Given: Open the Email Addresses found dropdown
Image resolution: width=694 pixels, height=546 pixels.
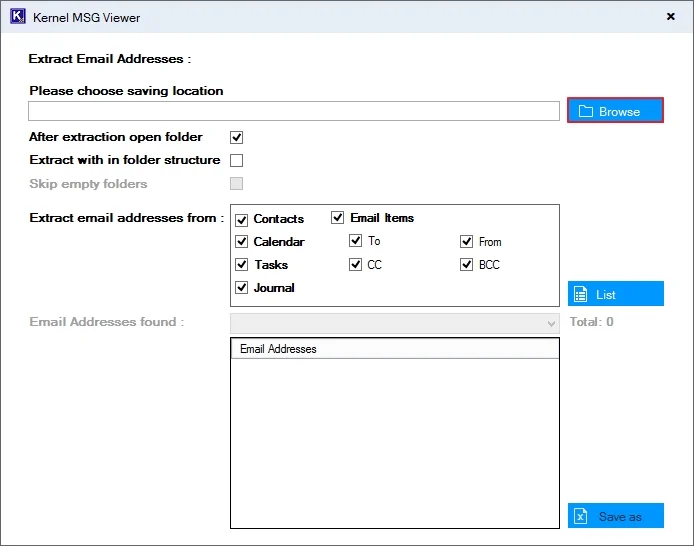Looking at the screenshot, I should [x=395, y=323].
